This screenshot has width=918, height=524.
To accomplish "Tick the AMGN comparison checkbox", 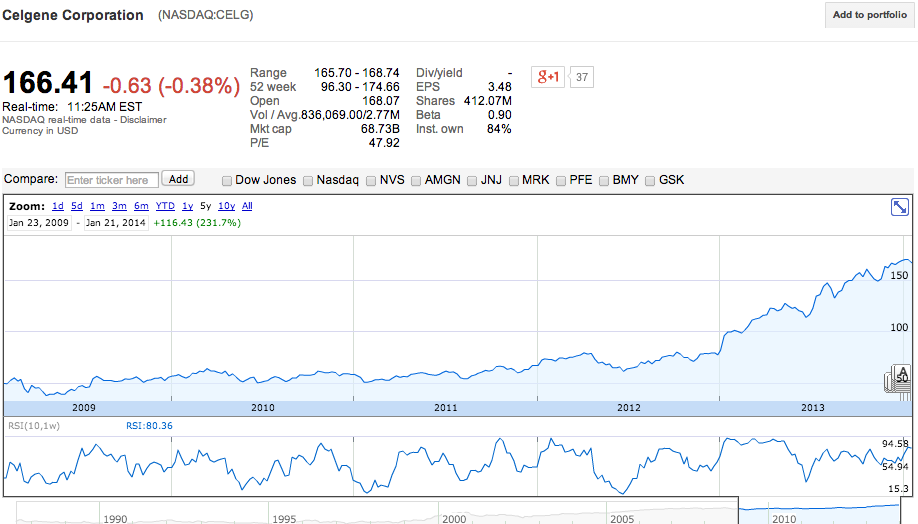I will pos(416,181).
